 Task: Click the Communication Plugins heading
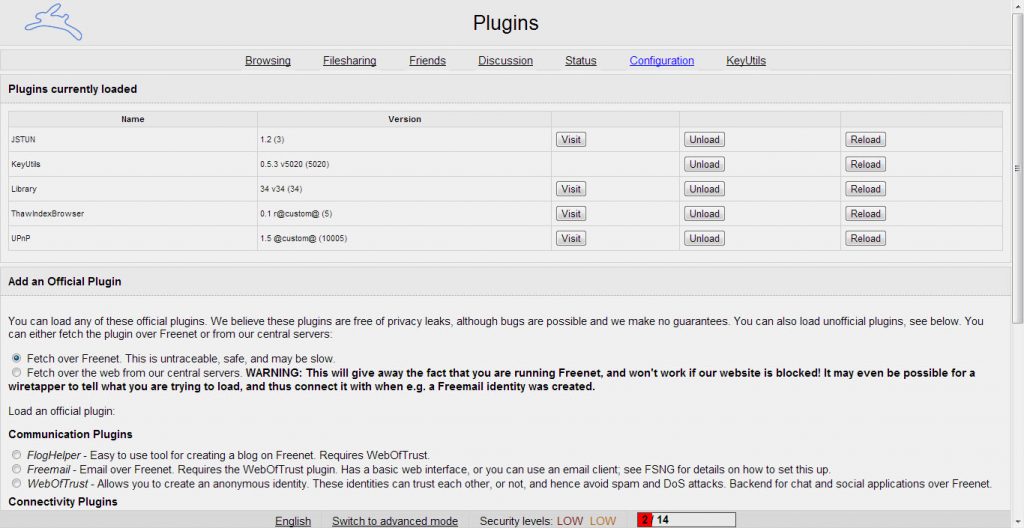[71, 435]
